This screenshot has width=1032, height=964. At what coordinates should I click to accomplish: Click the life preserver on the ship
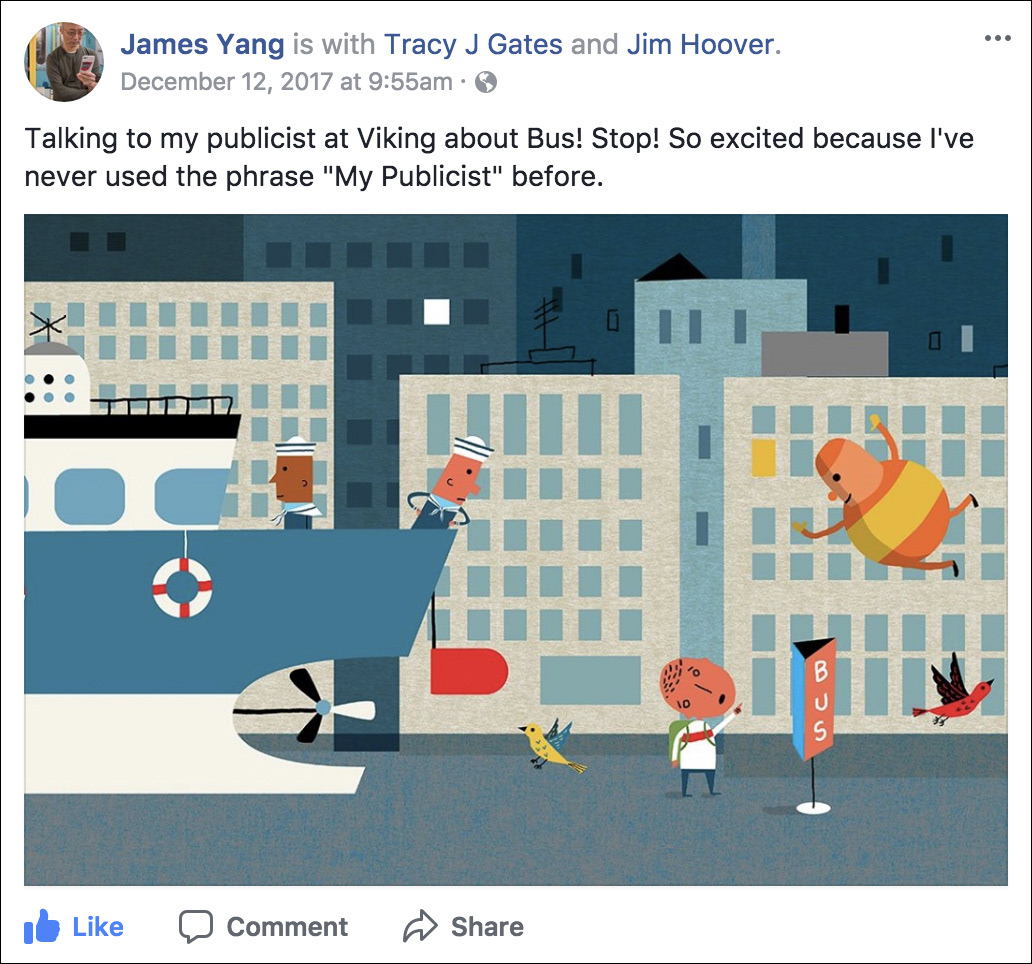182,588
